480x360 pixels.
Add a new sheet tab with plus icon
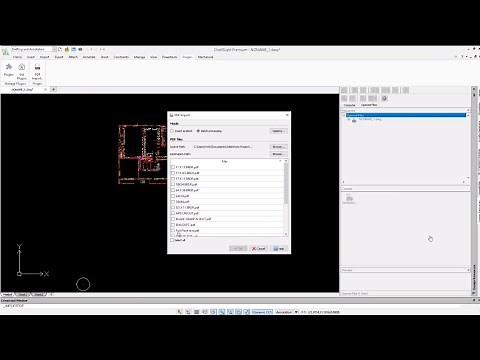[51, 295]
